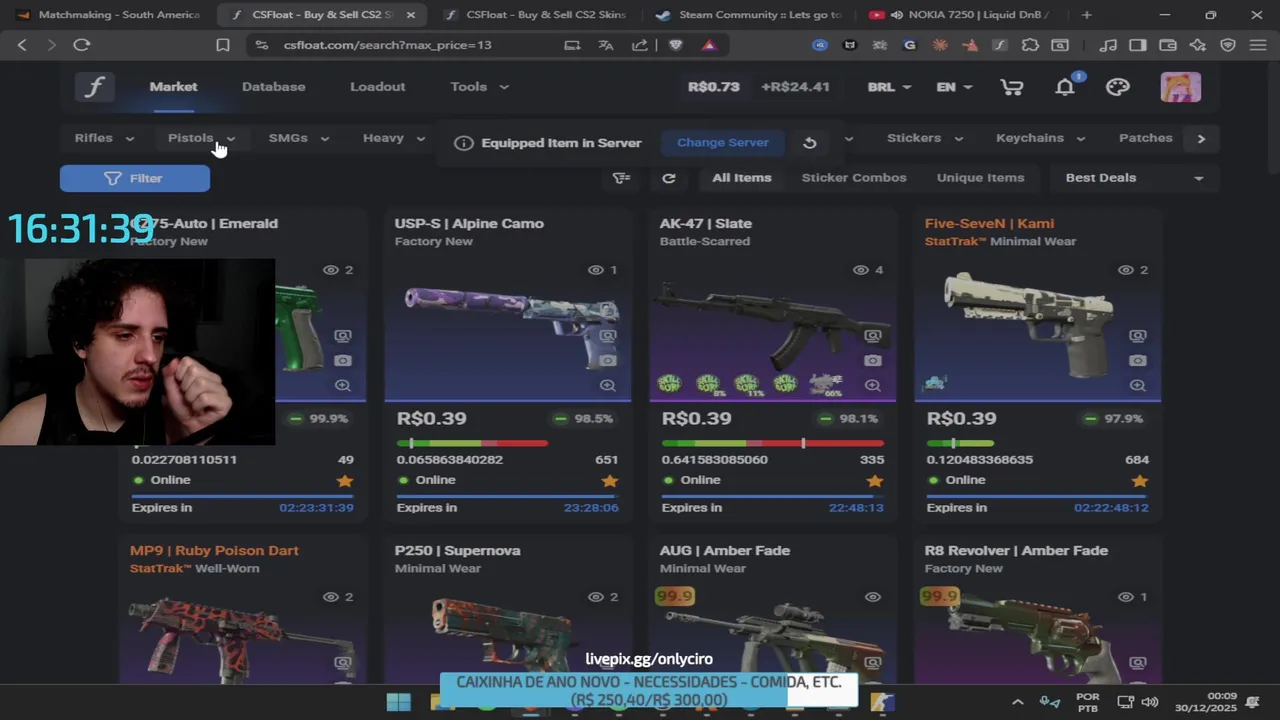Show hidden tray icons chevron

pos(1018,702)
